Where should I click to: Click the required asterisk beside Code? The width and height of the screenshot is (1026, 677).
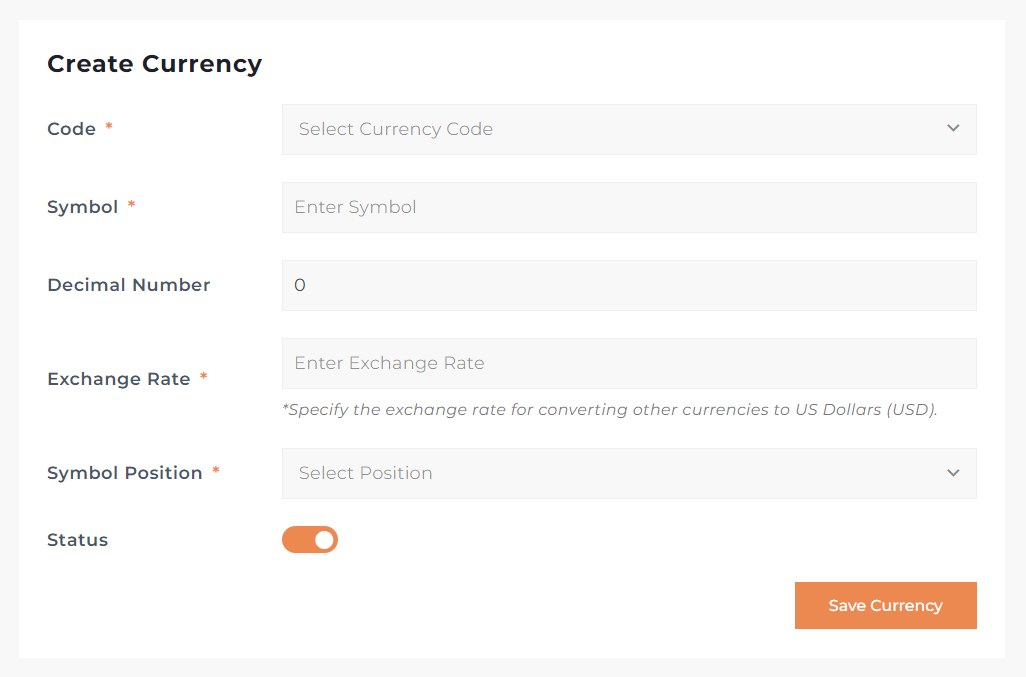(x=109, y=128)
